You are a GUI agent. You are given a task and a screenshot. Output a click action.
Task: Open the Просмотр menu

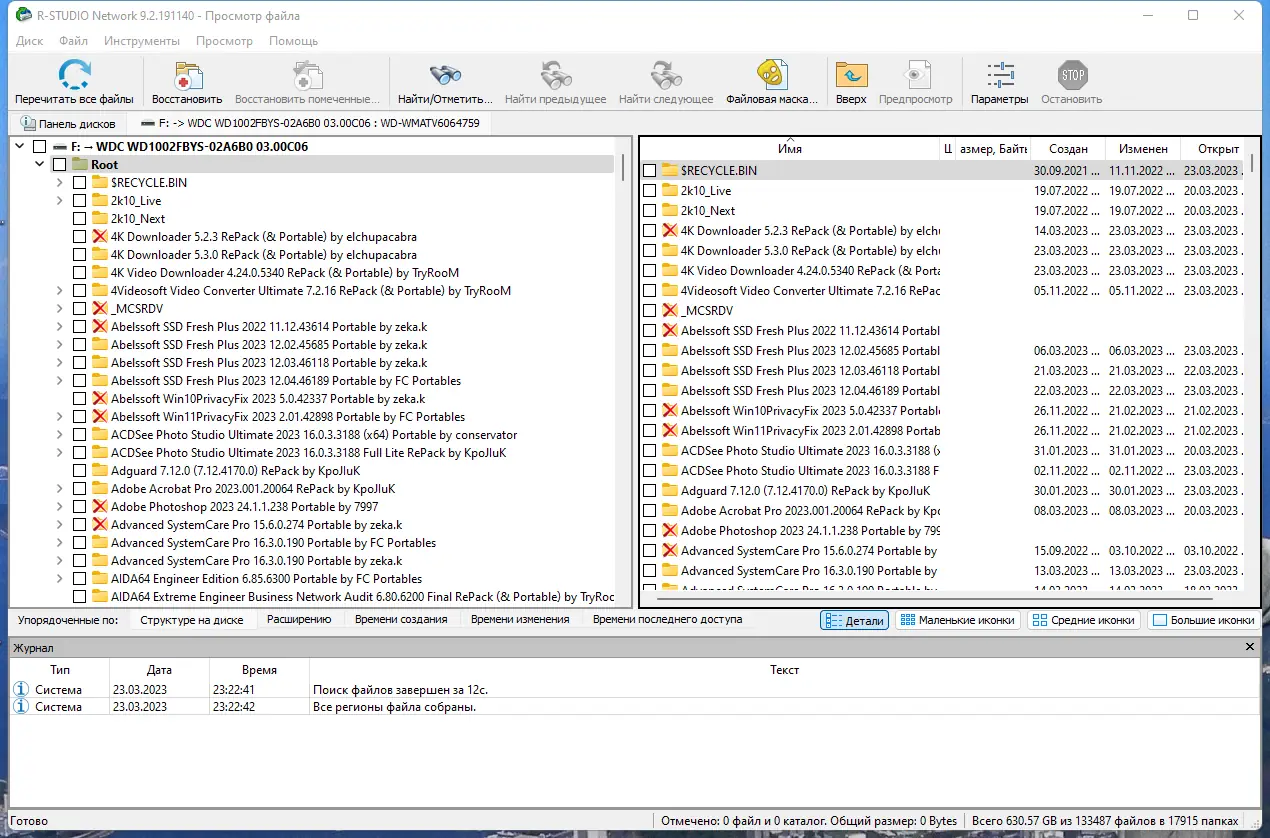point(225,41)
